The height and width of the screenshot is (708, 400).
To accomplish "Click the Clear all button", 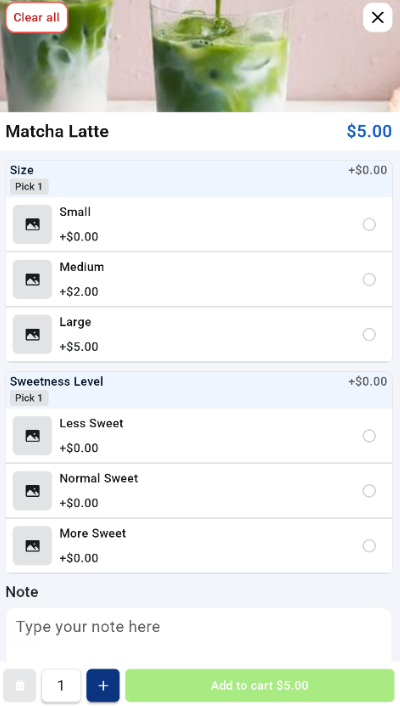I will point(37,18).
